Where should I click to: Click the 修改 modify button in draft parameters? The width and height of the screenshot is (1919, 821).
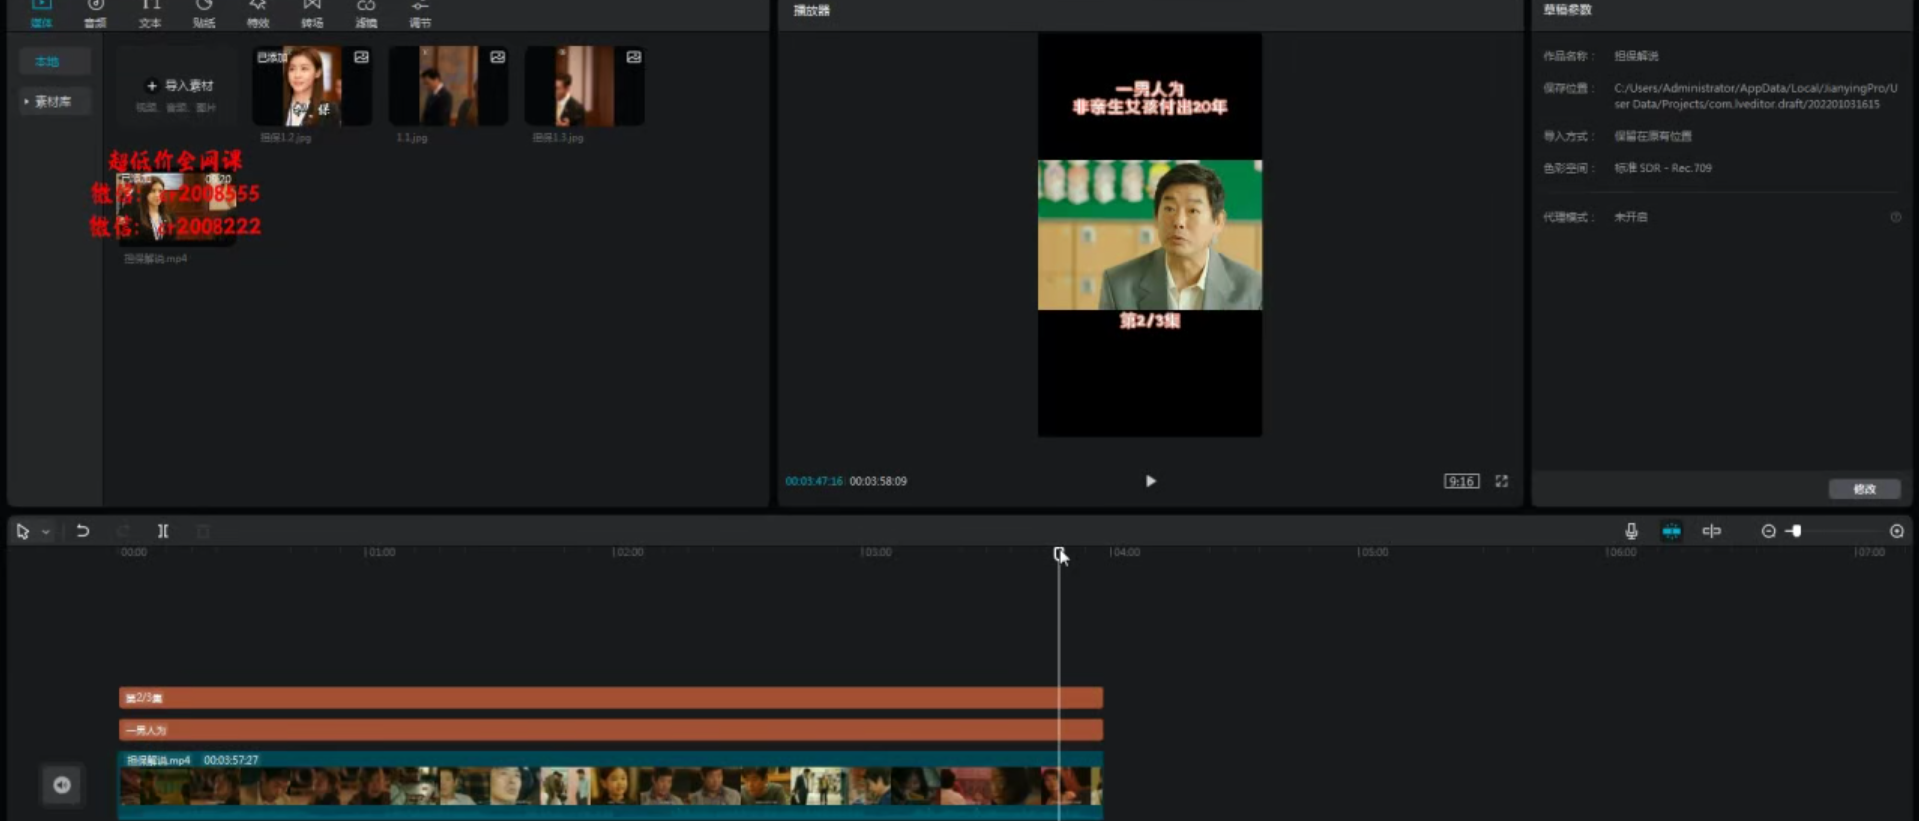(x=1864, y=489)
